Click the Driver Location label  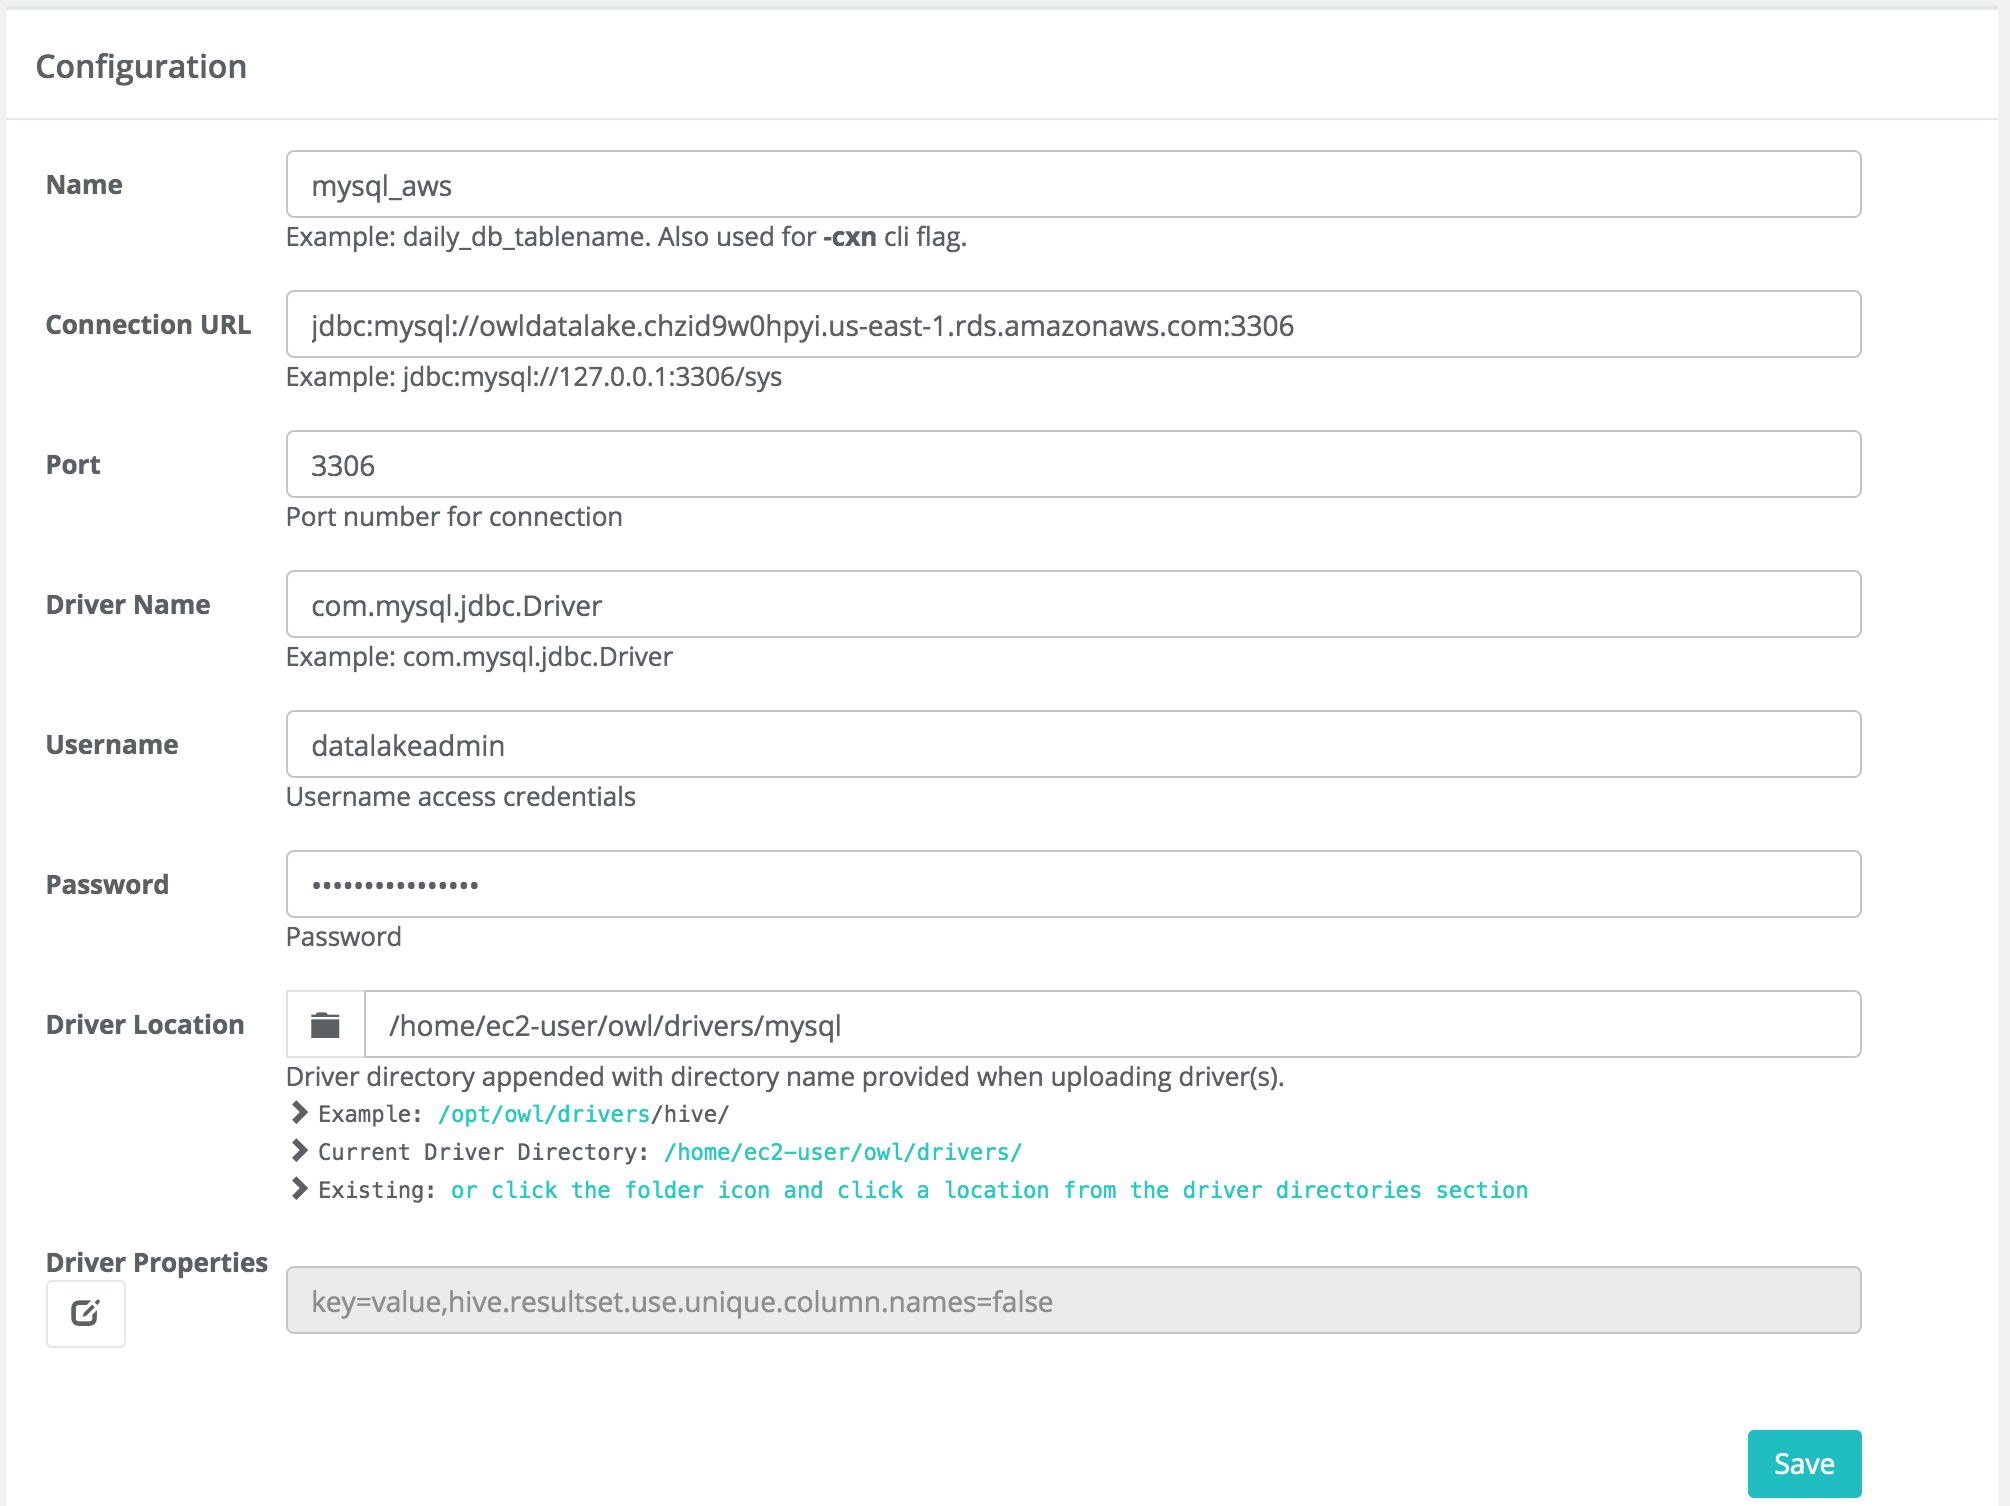coord(145,1025)
